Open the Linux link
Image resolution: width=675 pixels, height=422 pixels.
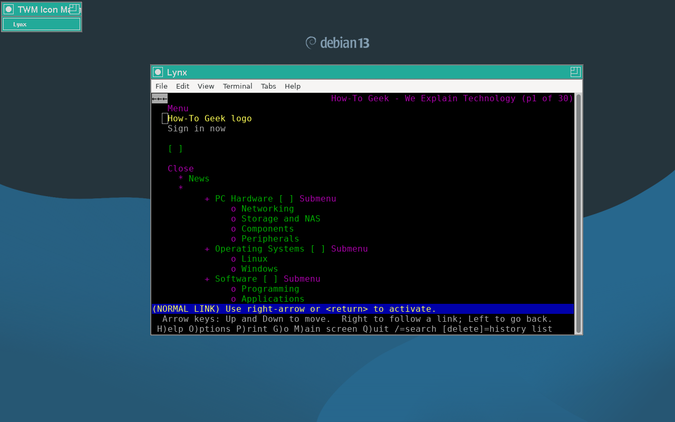point(254,259)
